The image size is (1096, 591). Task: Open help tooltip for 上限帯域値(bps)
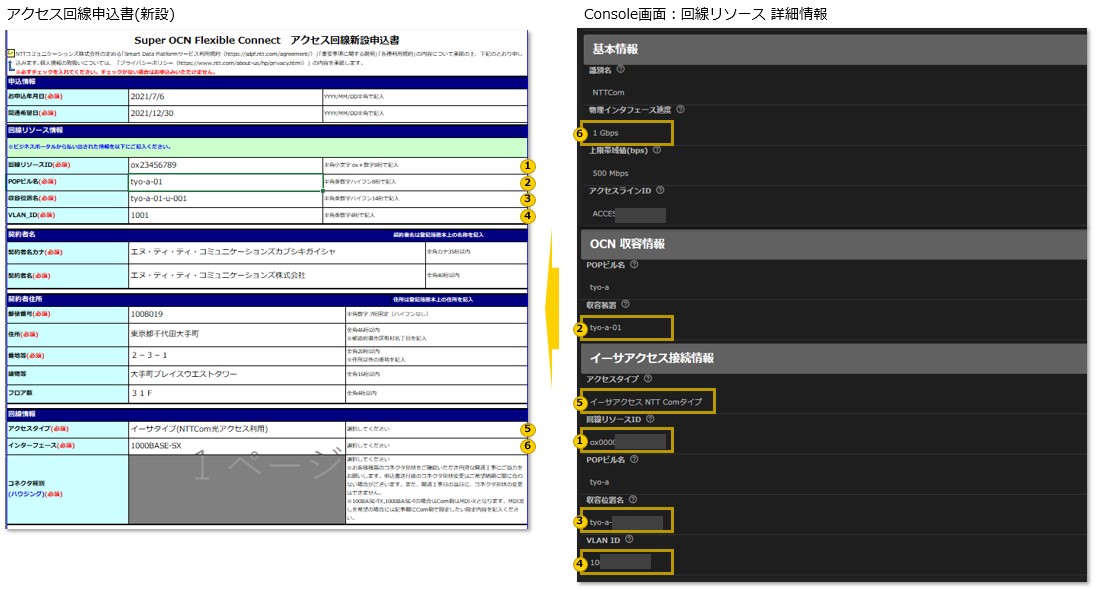tap(657, 150)
